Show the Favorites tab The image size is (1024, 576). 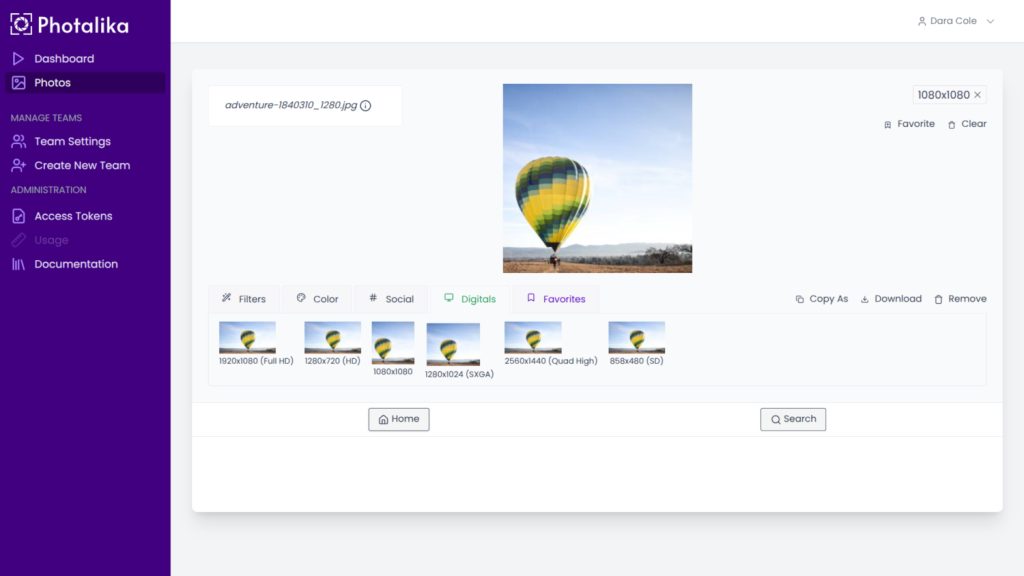coord(556,299)
